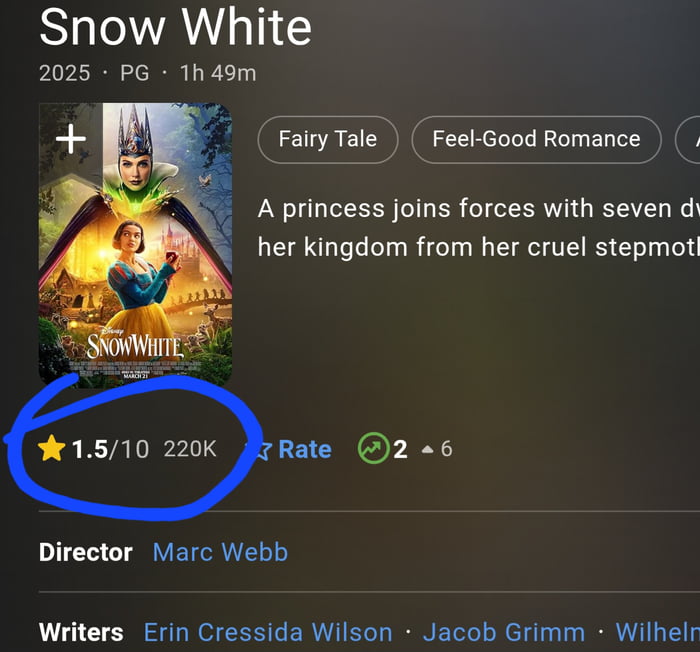Open the Snow White poster image
This screenshot has height=652, width=700.
[x=135, y=260]
